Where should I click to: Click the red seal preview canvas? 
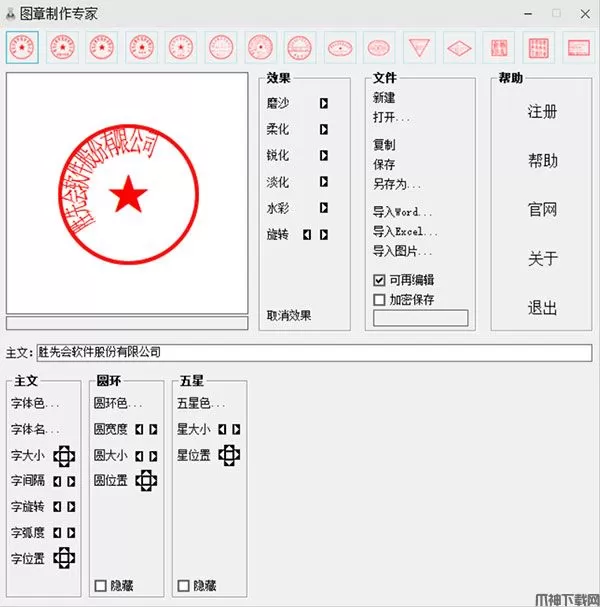tap(127, 193)
